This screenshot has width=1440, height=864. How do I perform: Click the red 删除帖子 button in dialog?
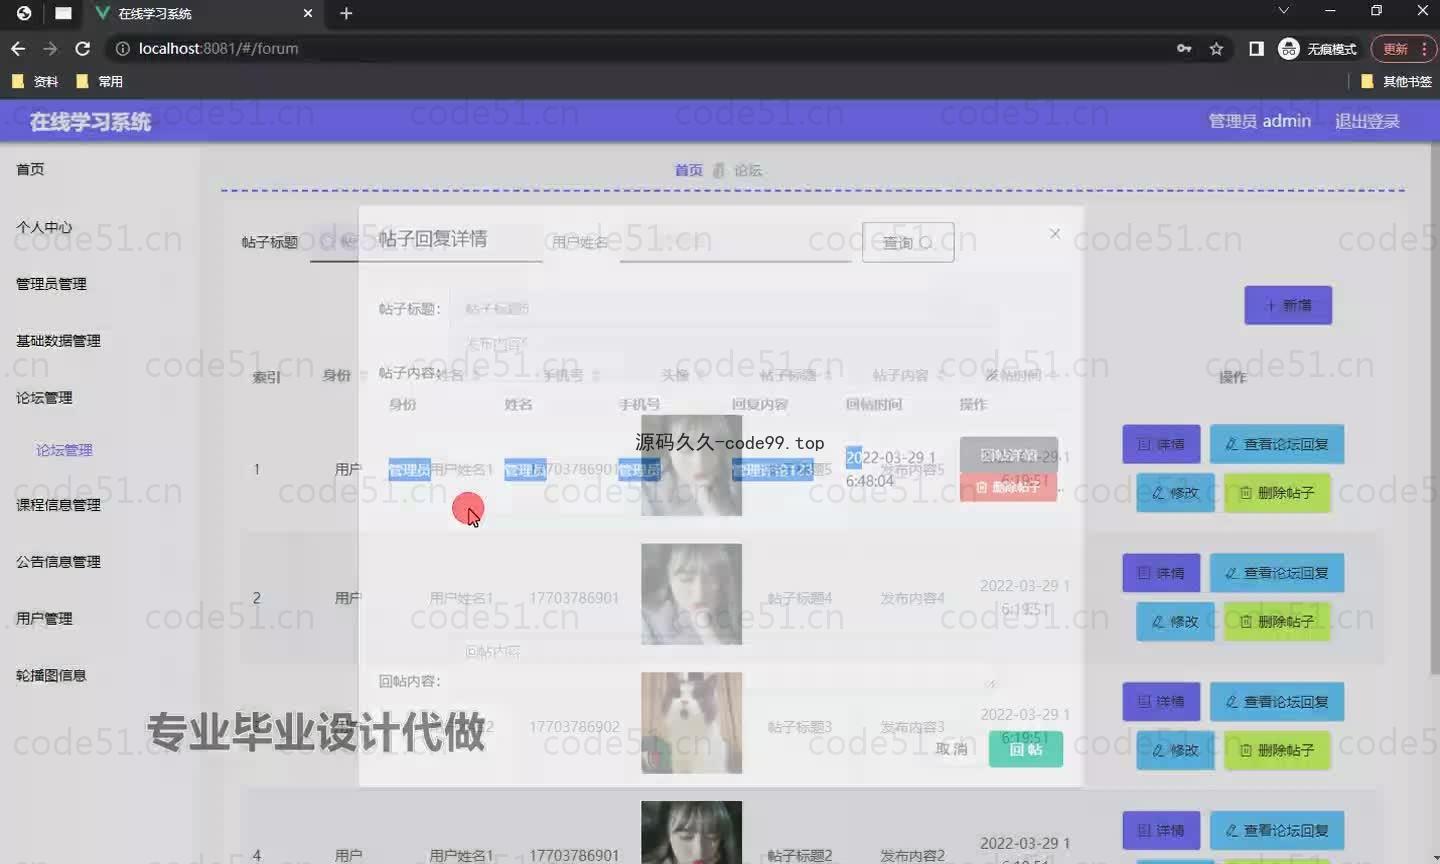coord(1008,487)
